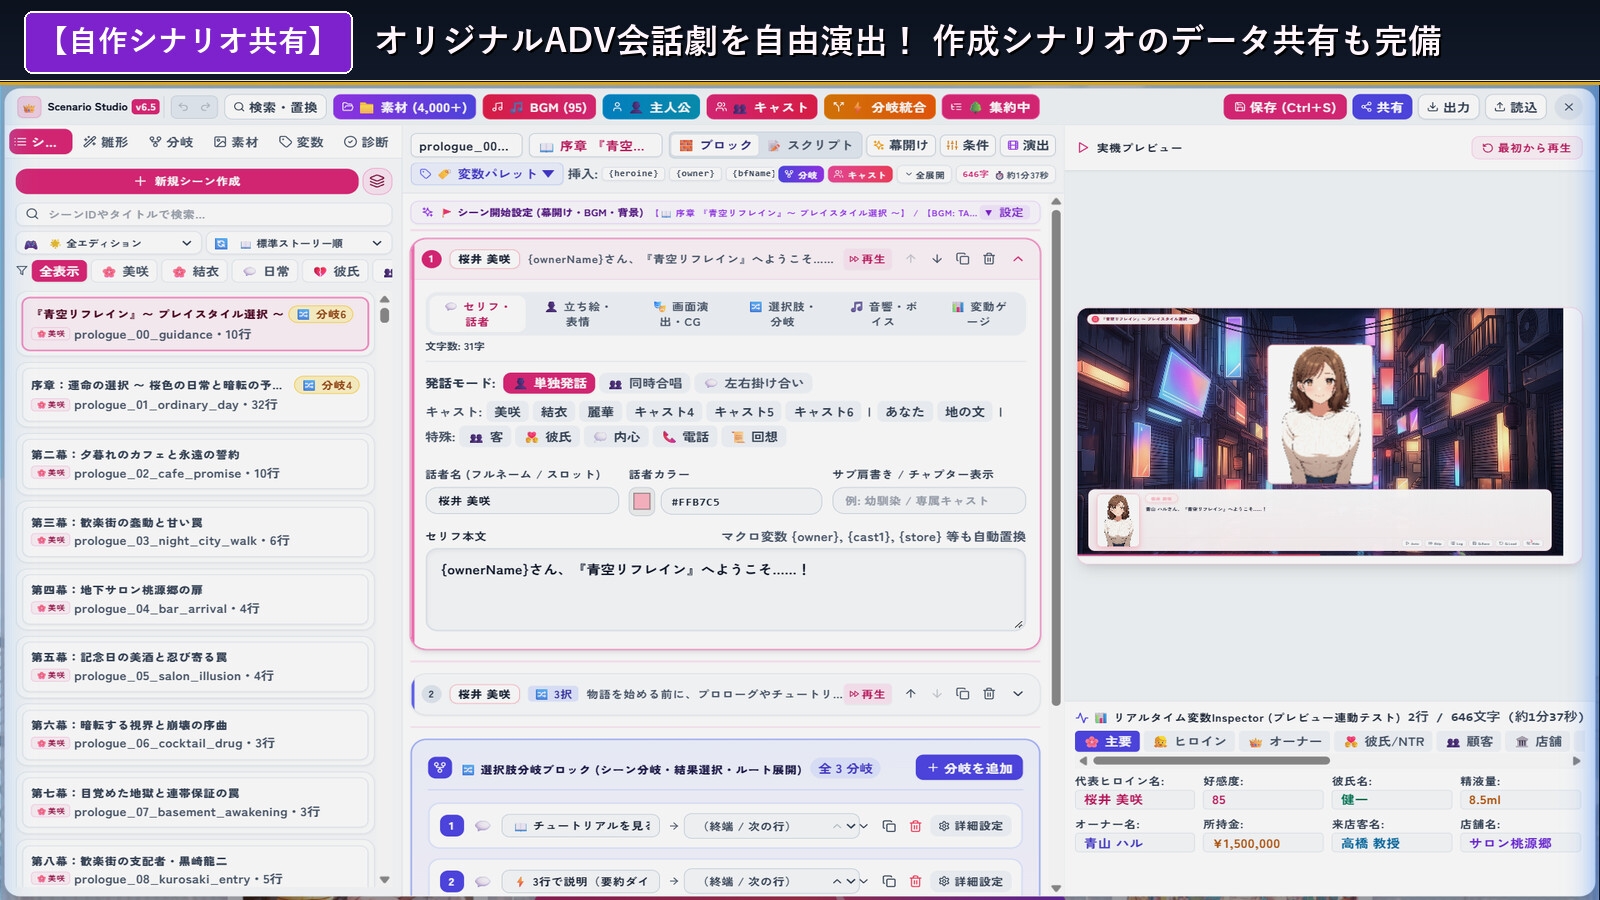Click trash icon on line 1 桜井 美咲
Viewport: 1600px width, 900px height.
click(989, 259)
